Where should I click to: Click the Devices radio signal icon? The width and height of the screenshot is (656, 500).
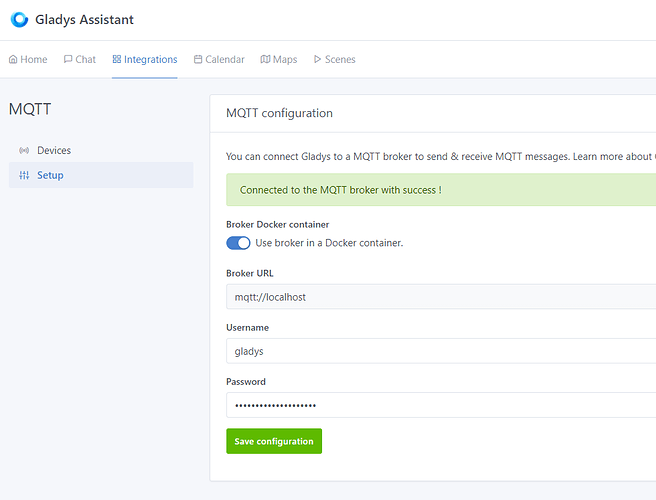(x=24, y=151)
